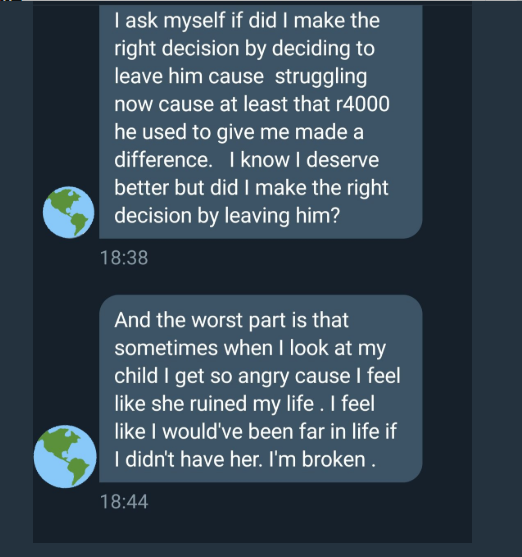Click the text 'I know I deserve'
The width and height of the screenshot is (522, 557).
[304, 160]
